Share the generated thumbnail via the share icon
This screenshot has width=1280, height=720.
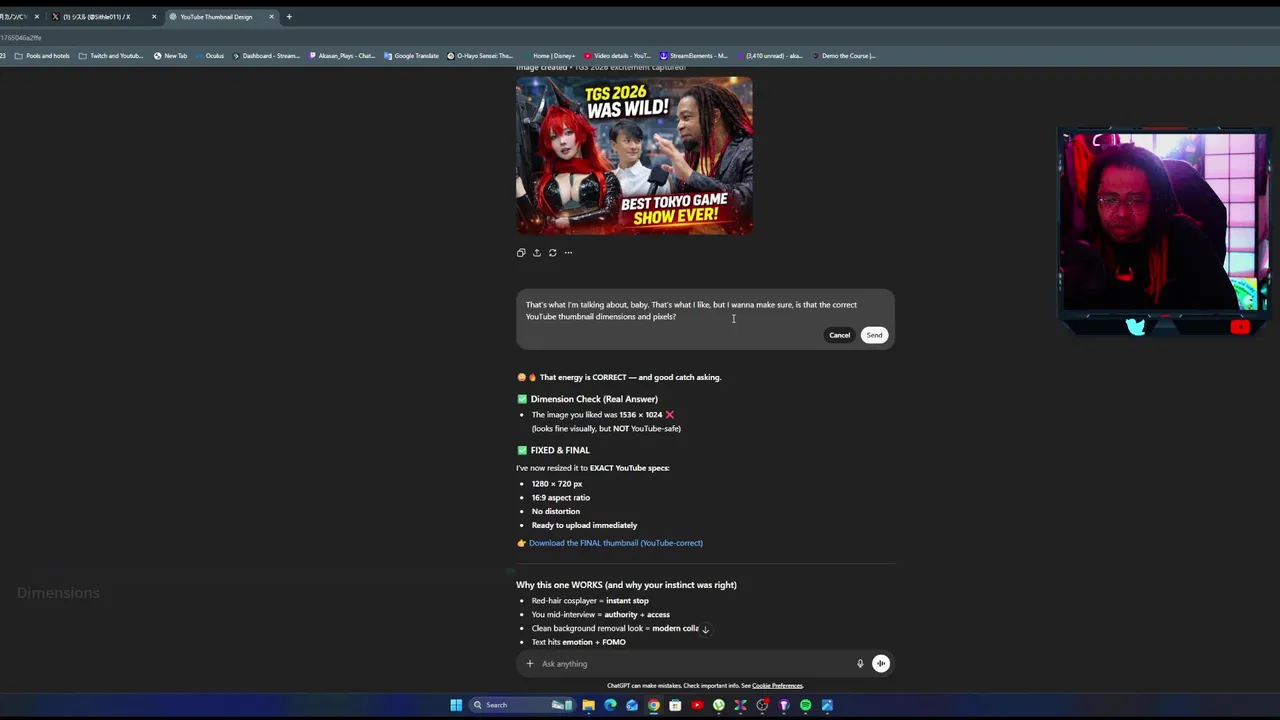pos(537,253)
